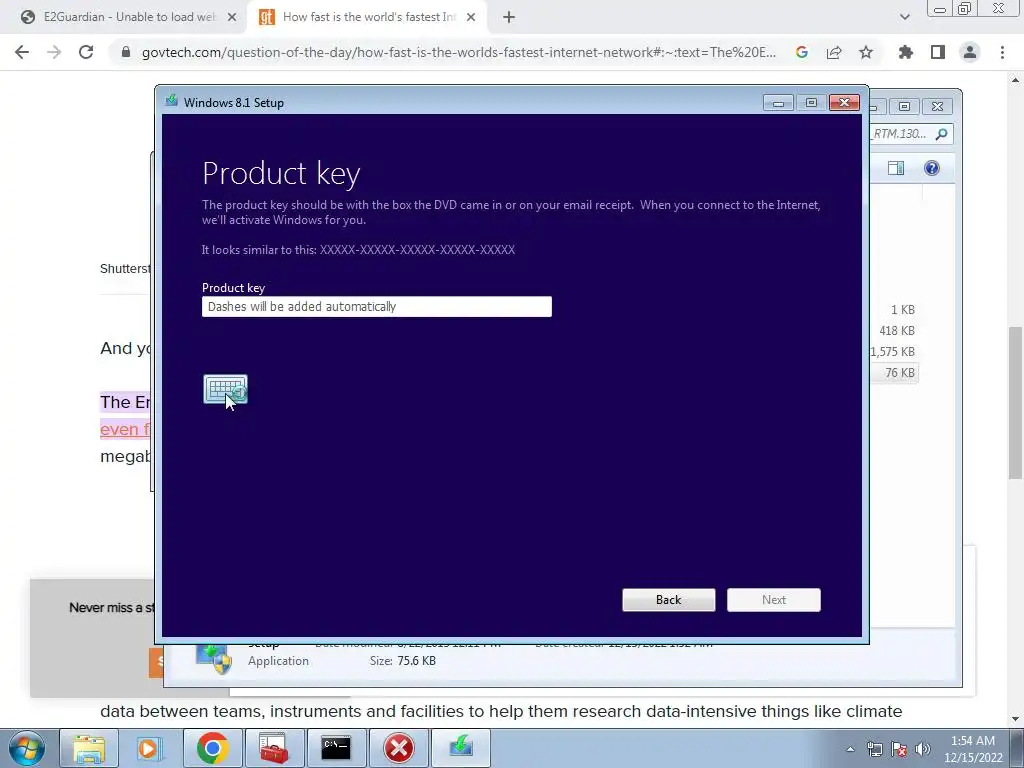Open the Action Center flag icon

(899, 749)
